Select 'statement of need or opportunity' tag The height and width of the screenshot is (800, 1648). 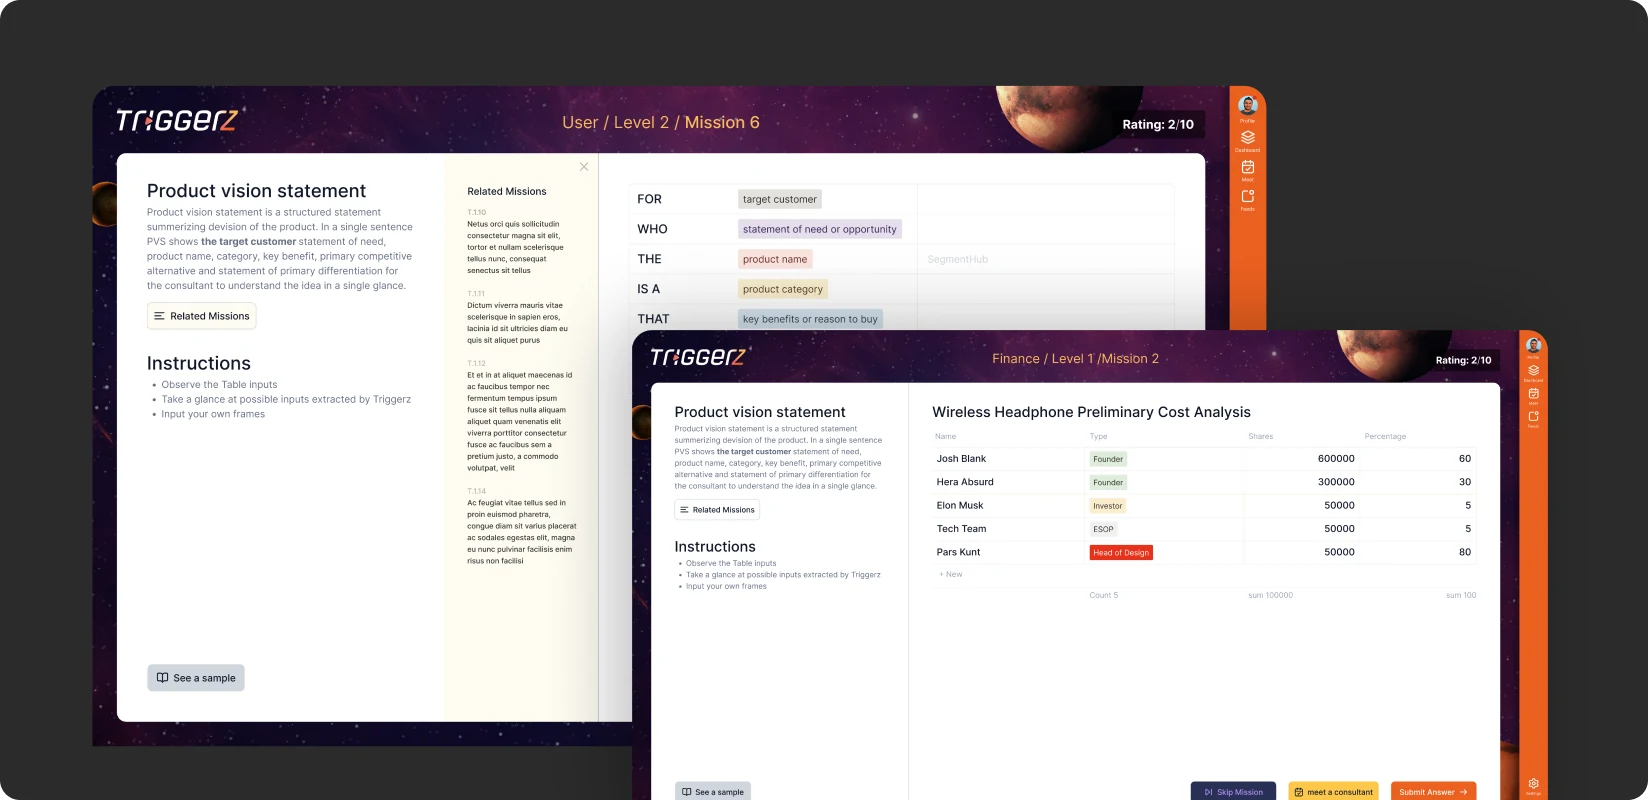click(820, 229)
